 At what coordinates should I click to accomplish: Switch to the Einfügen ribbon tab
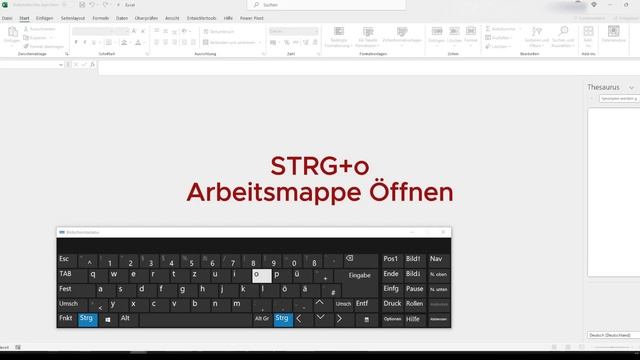click(44, 18)
